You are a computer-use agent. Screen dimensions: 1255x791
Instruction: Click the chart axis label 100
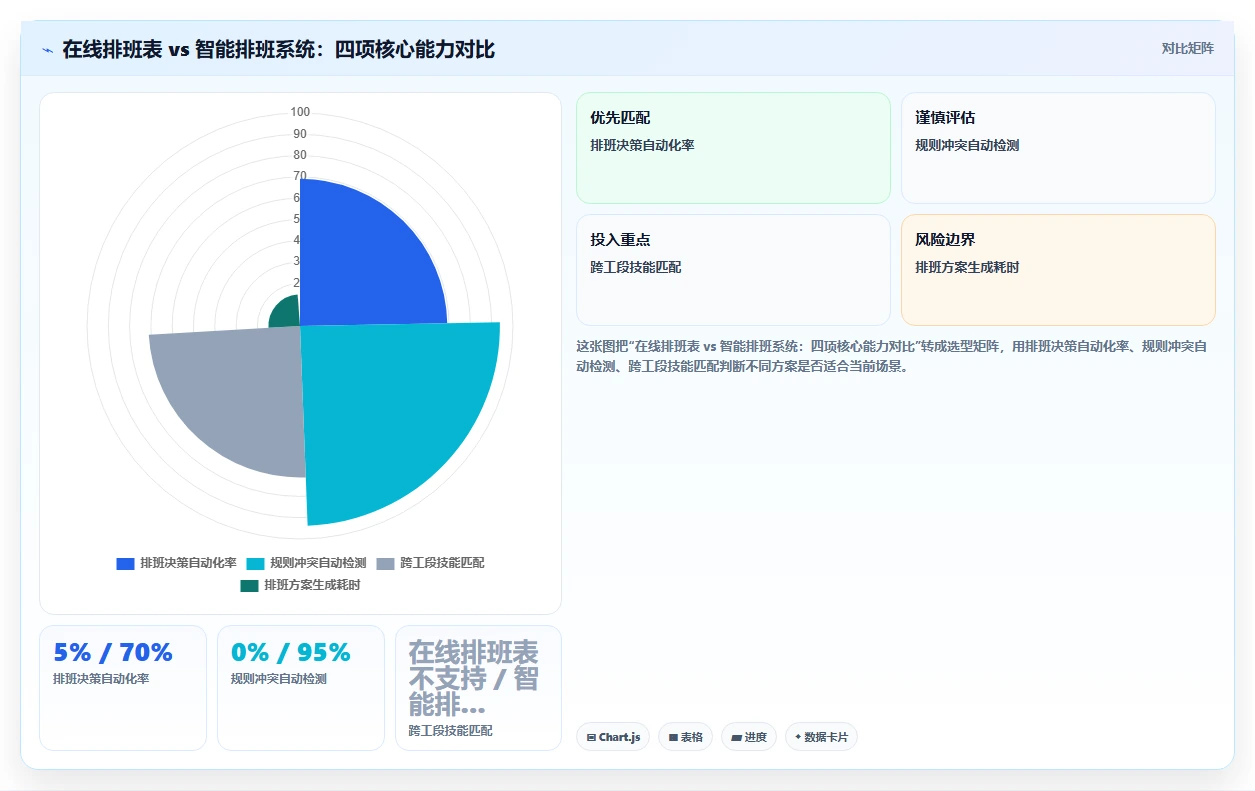[x=300, y=112]
